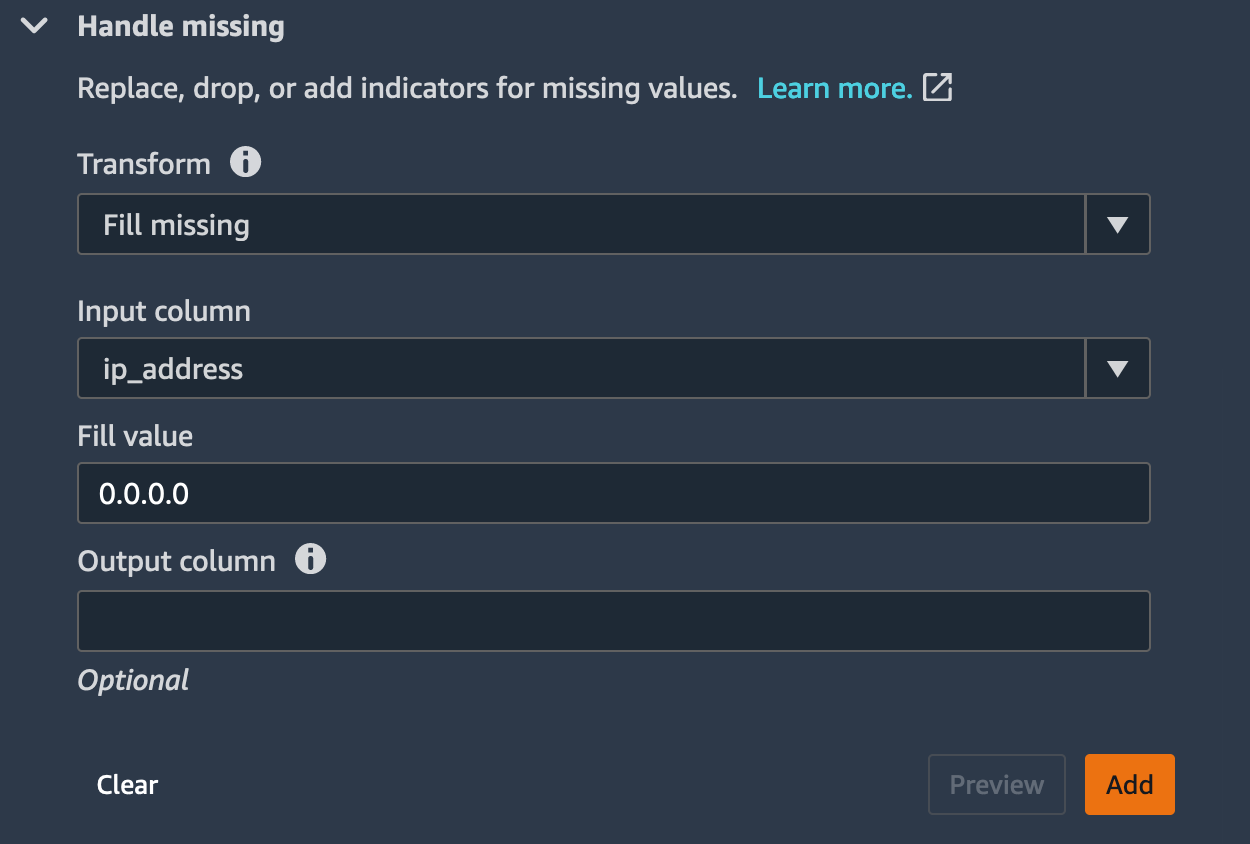
Task: Focus the Fill value field containing 0.0.0.0
Action: click(x=614, y=493)
